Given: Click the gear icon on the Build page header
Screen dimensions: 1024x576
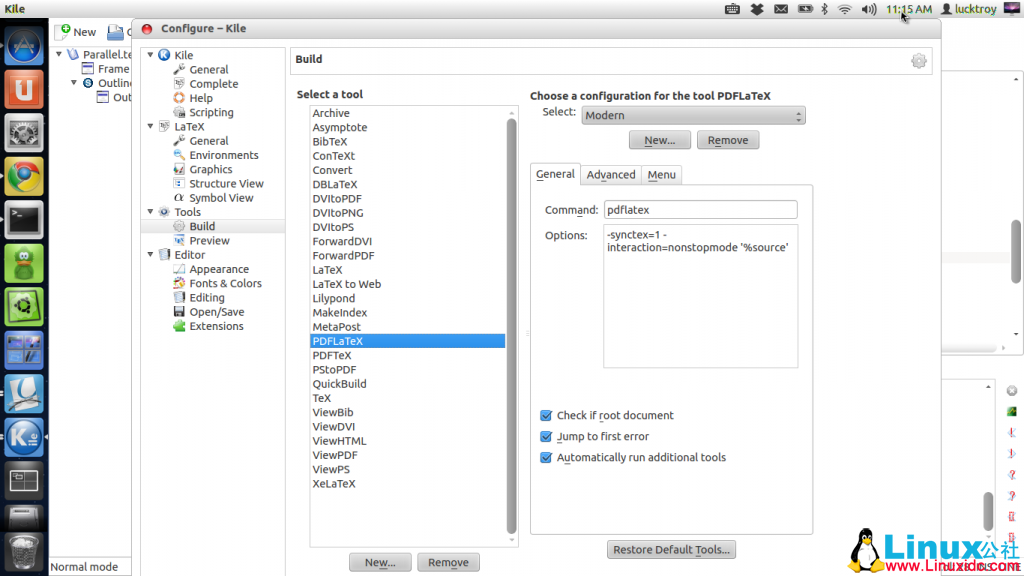Looking at the screenshot, I should [919, 61].
